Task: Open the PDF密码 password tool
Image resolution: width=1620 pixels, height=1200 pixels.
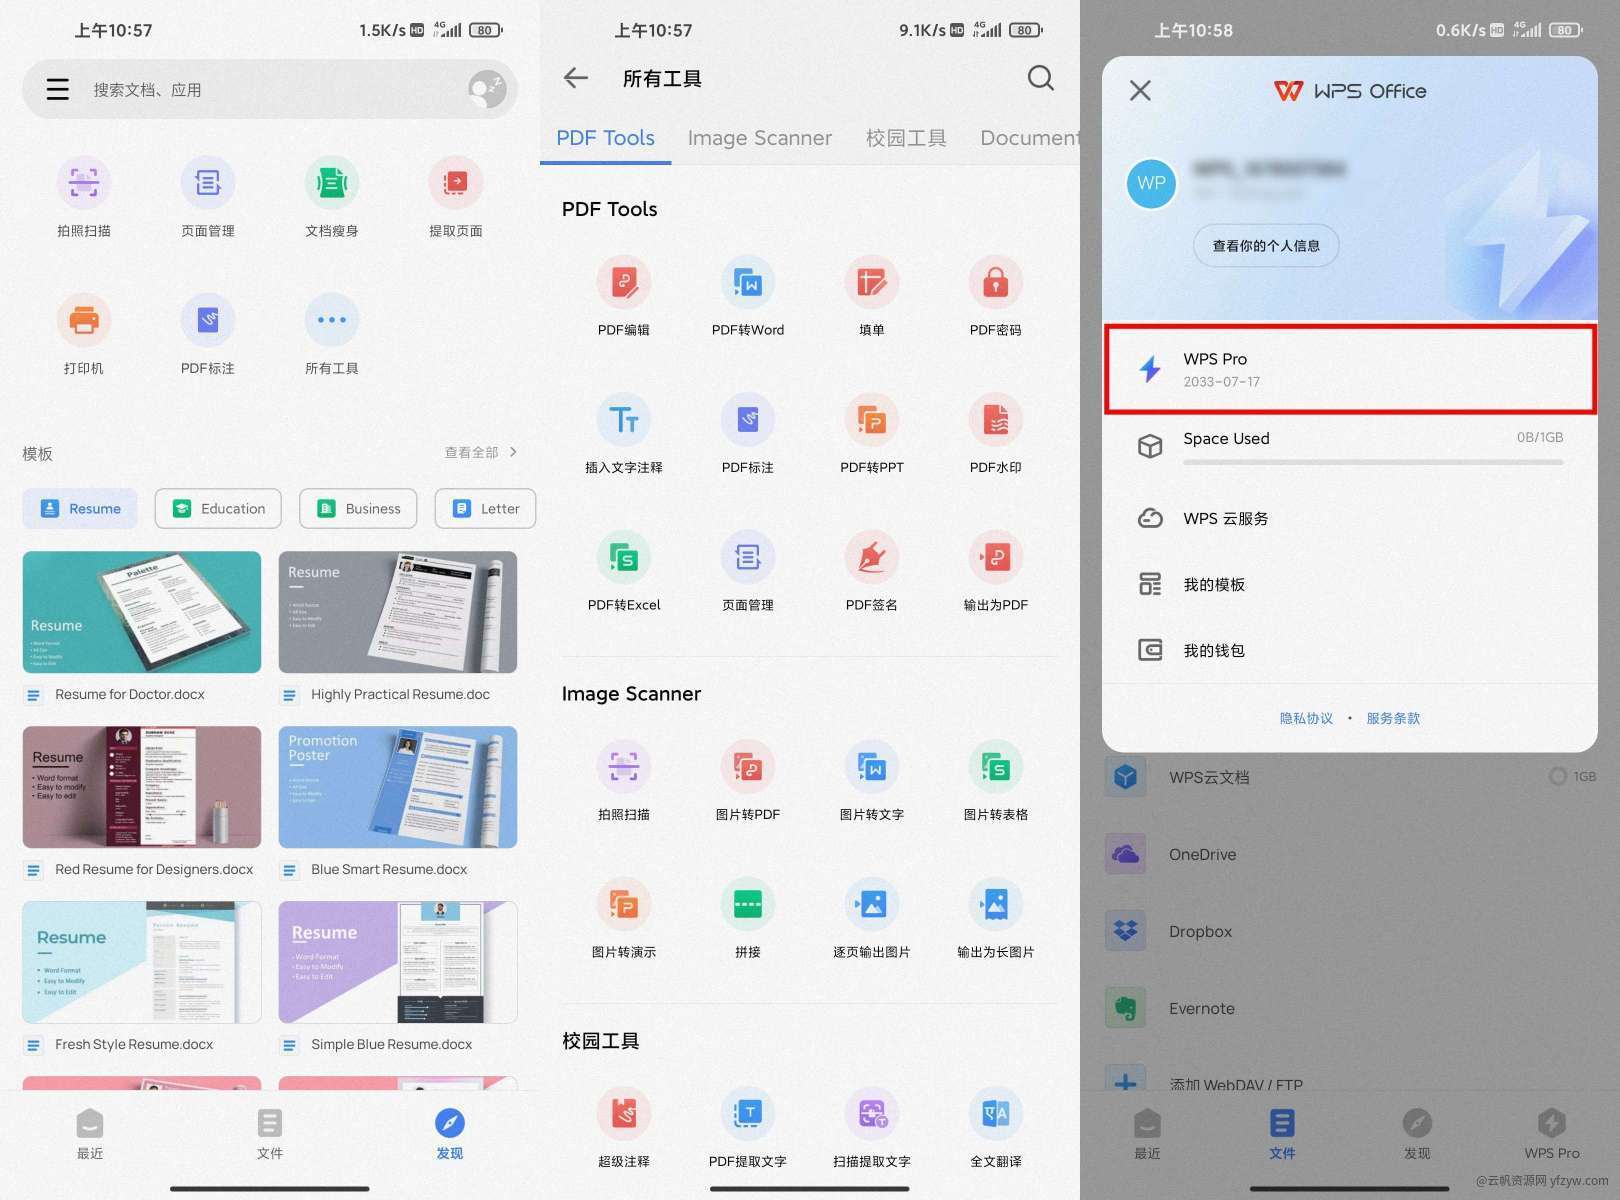Action: (996, 296)
